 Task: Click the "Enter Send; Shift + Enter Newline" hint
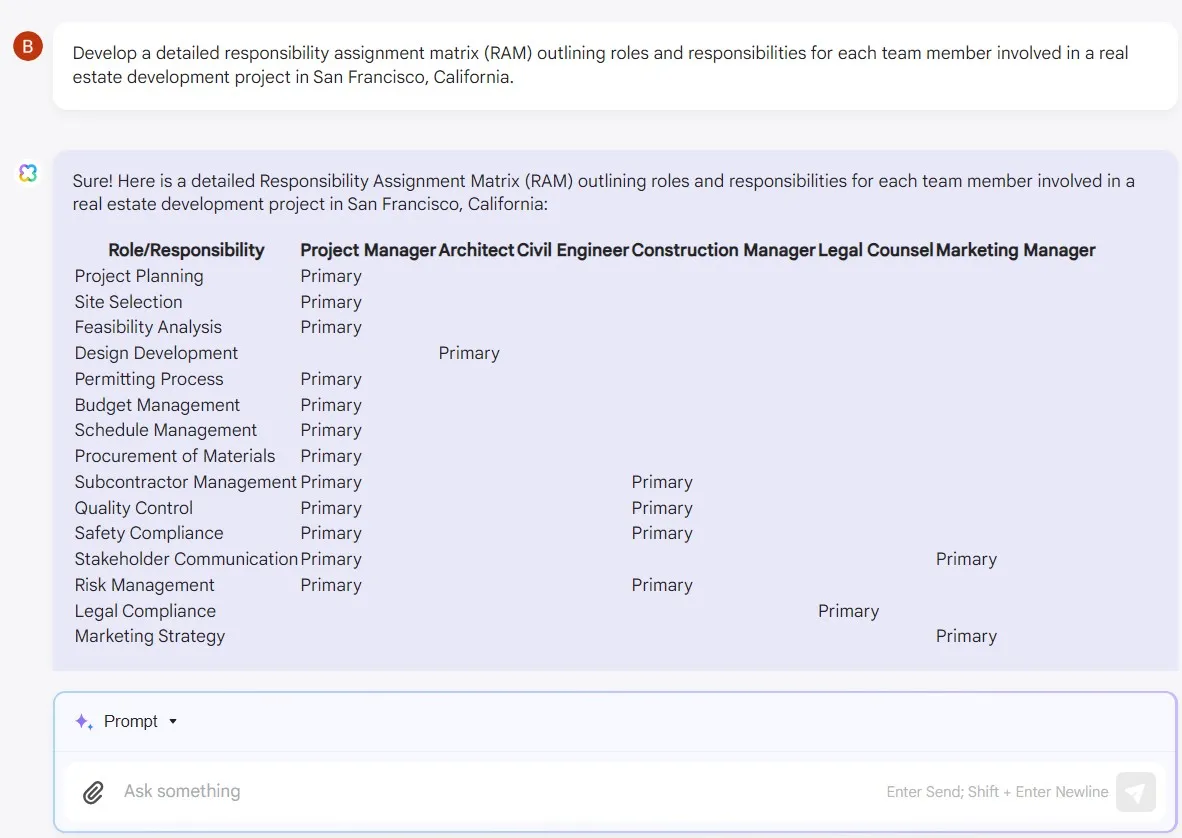[997, 792]
